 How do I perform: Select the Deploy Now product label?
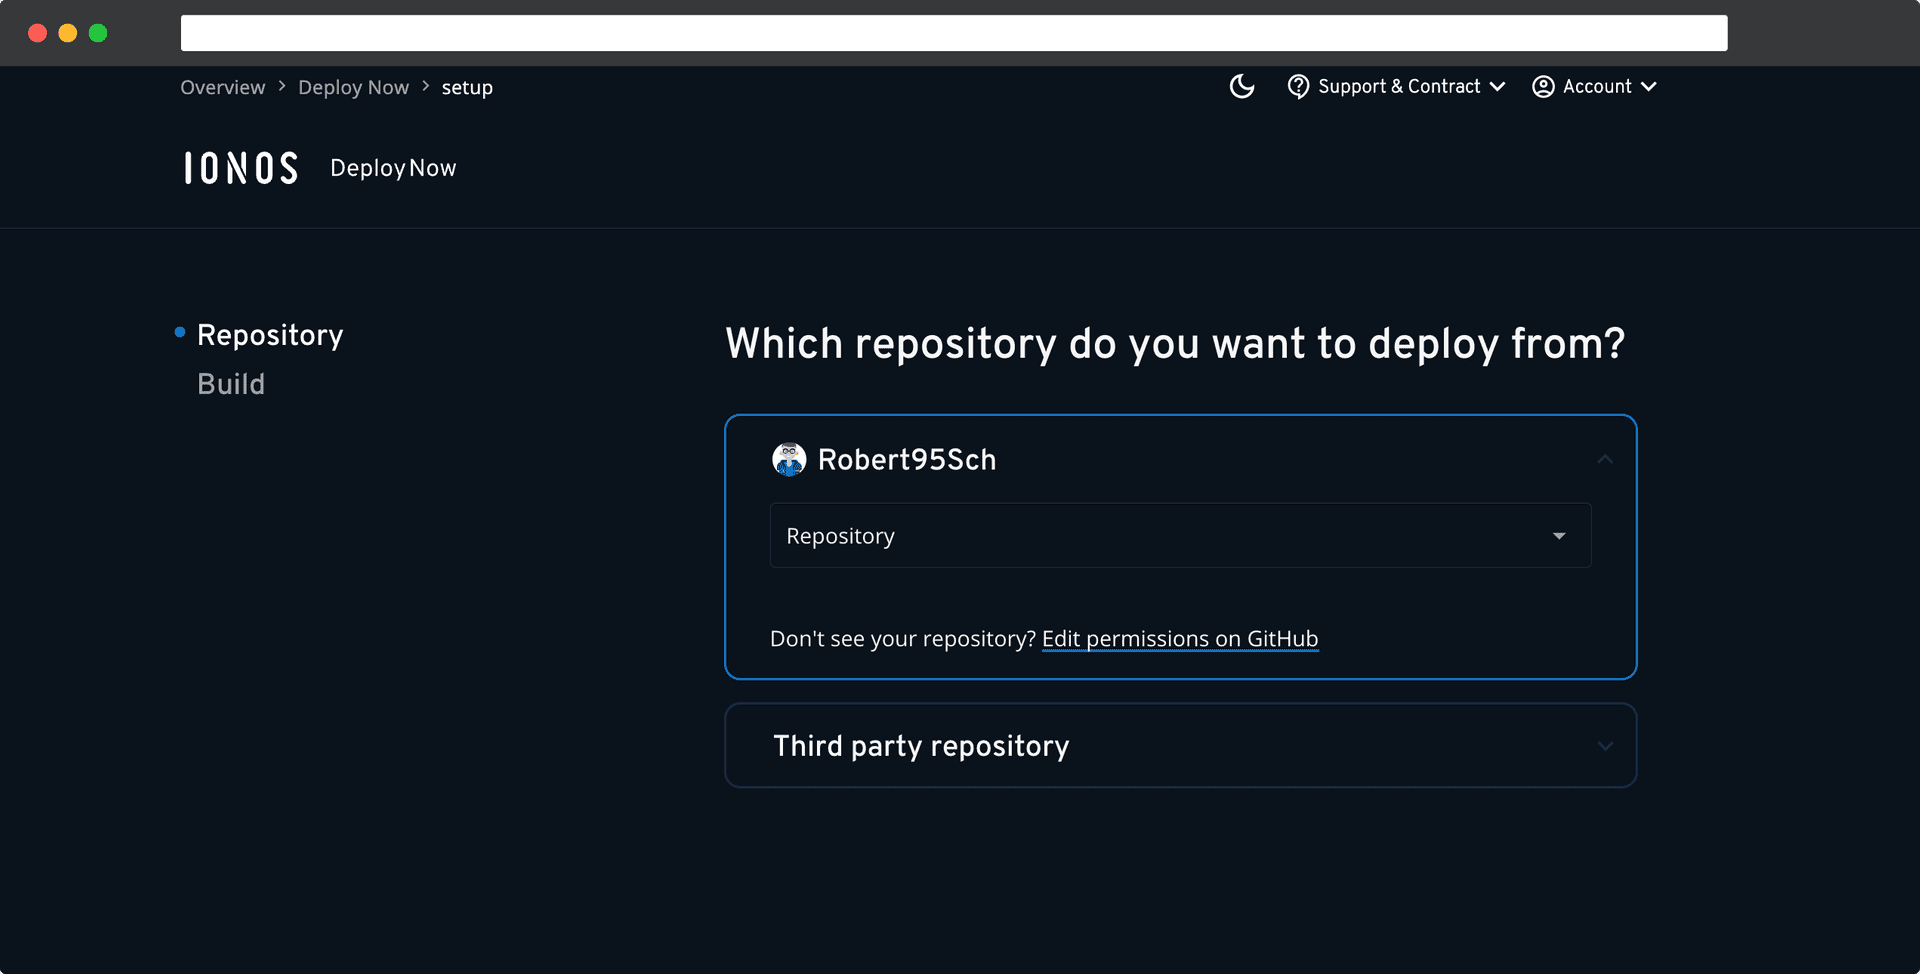point(392,168)
